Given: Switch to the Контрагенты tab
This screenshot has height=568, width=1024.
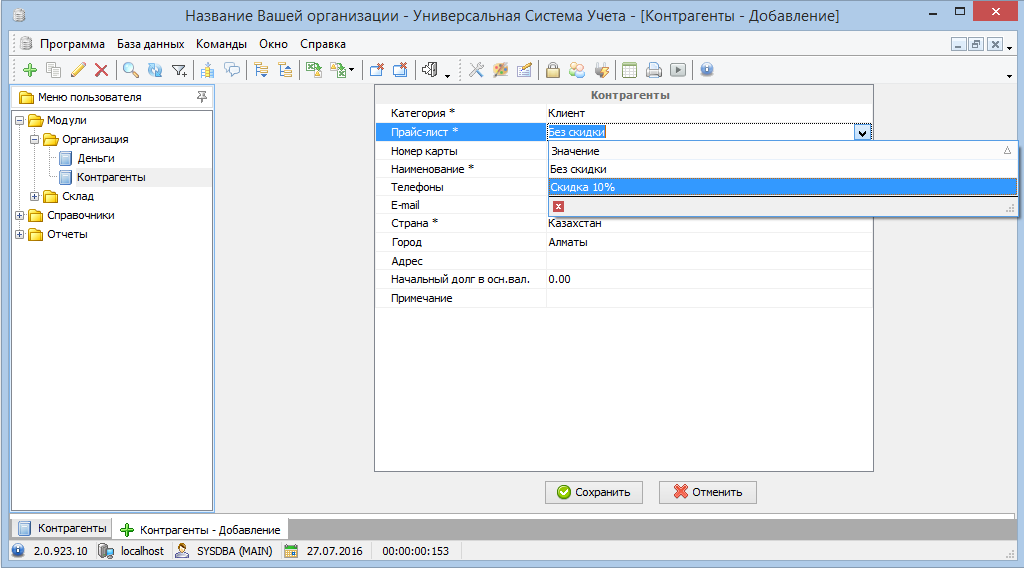Looking at the screenshot, I should click(62, 528).
